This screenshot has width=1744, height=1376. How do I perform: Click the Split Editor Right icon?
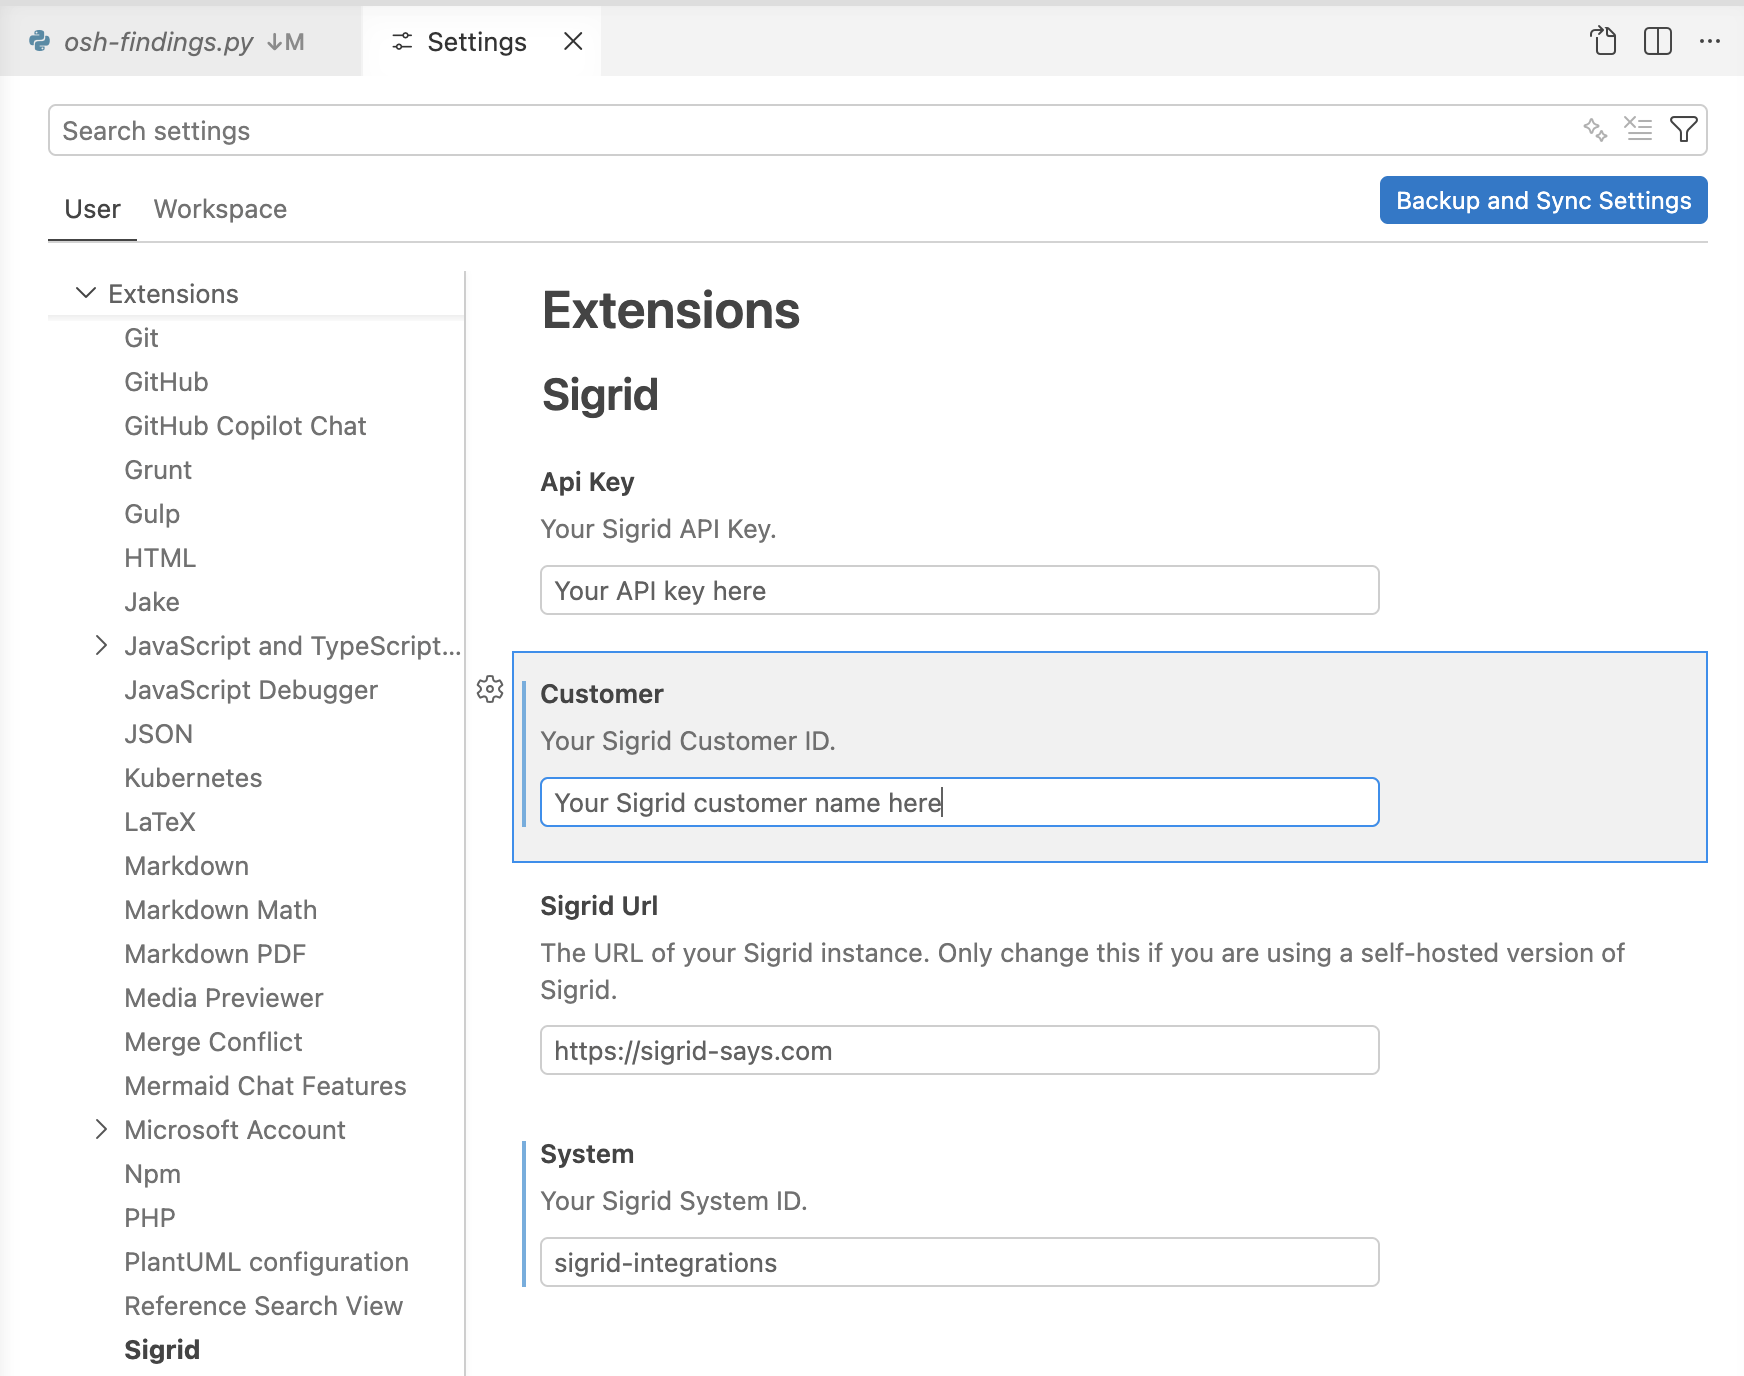pyautogui.click(x=1657, y=41)
